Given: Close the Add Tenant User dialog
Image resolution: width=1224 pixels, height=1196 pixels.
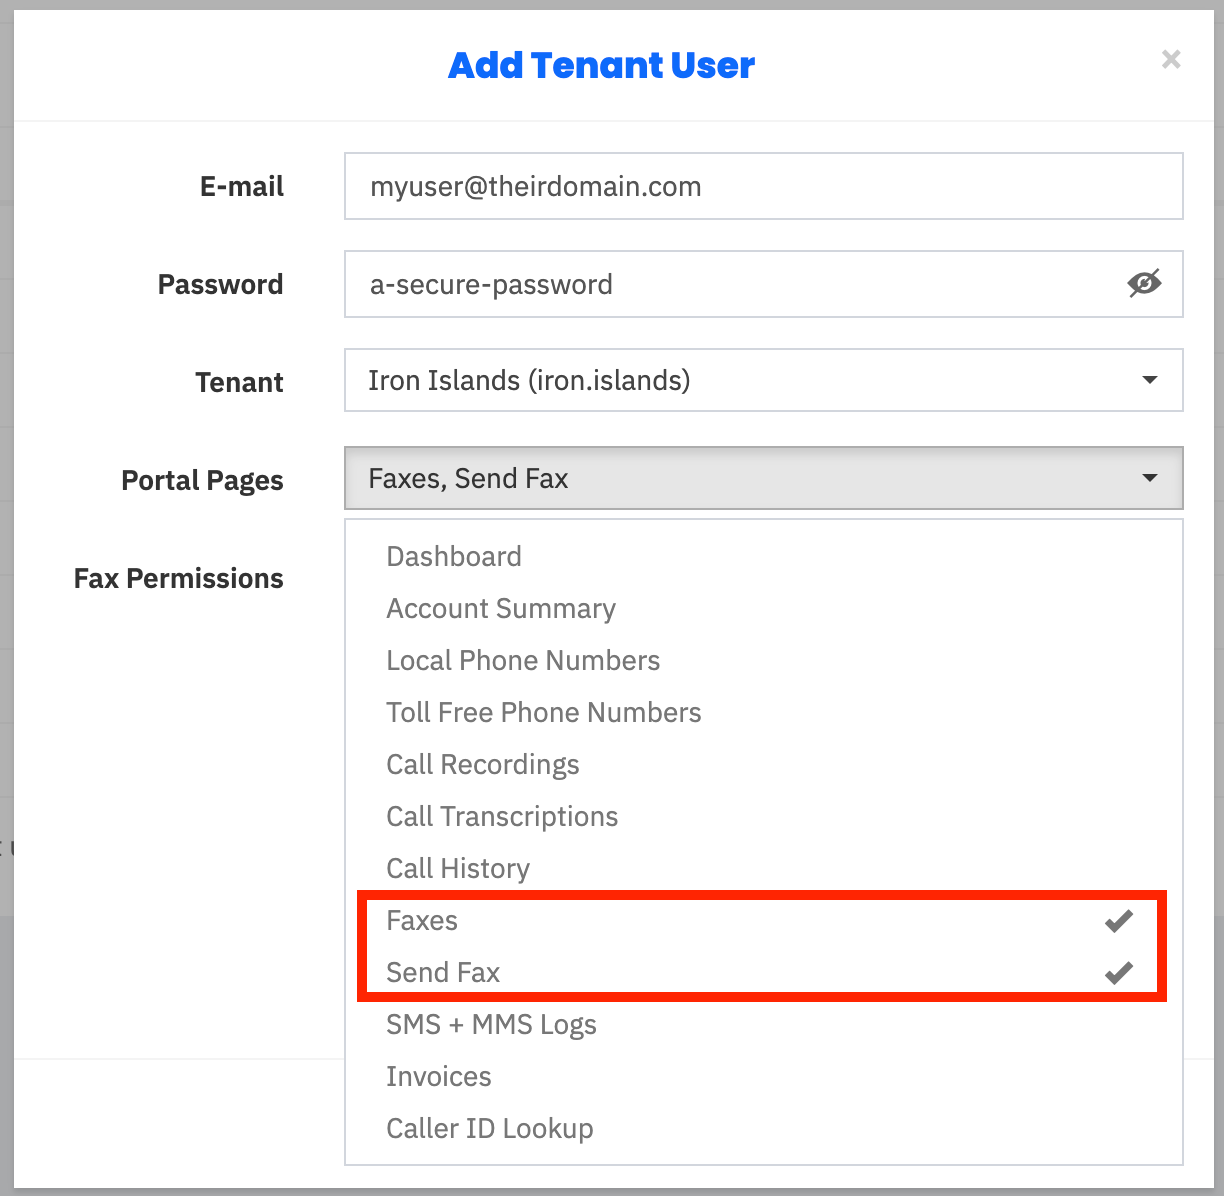Looking at the screenshot, I should click(x=1171, y=60).
